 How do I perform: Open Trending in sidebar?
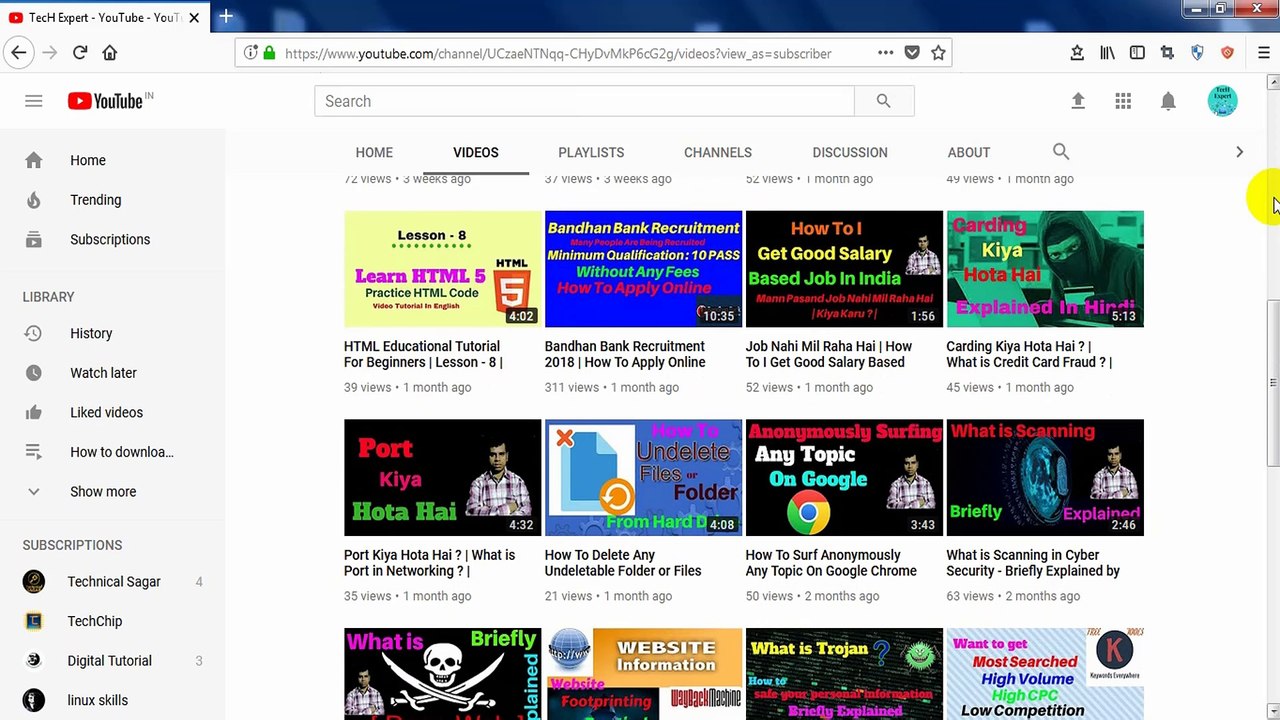[112, 200]
